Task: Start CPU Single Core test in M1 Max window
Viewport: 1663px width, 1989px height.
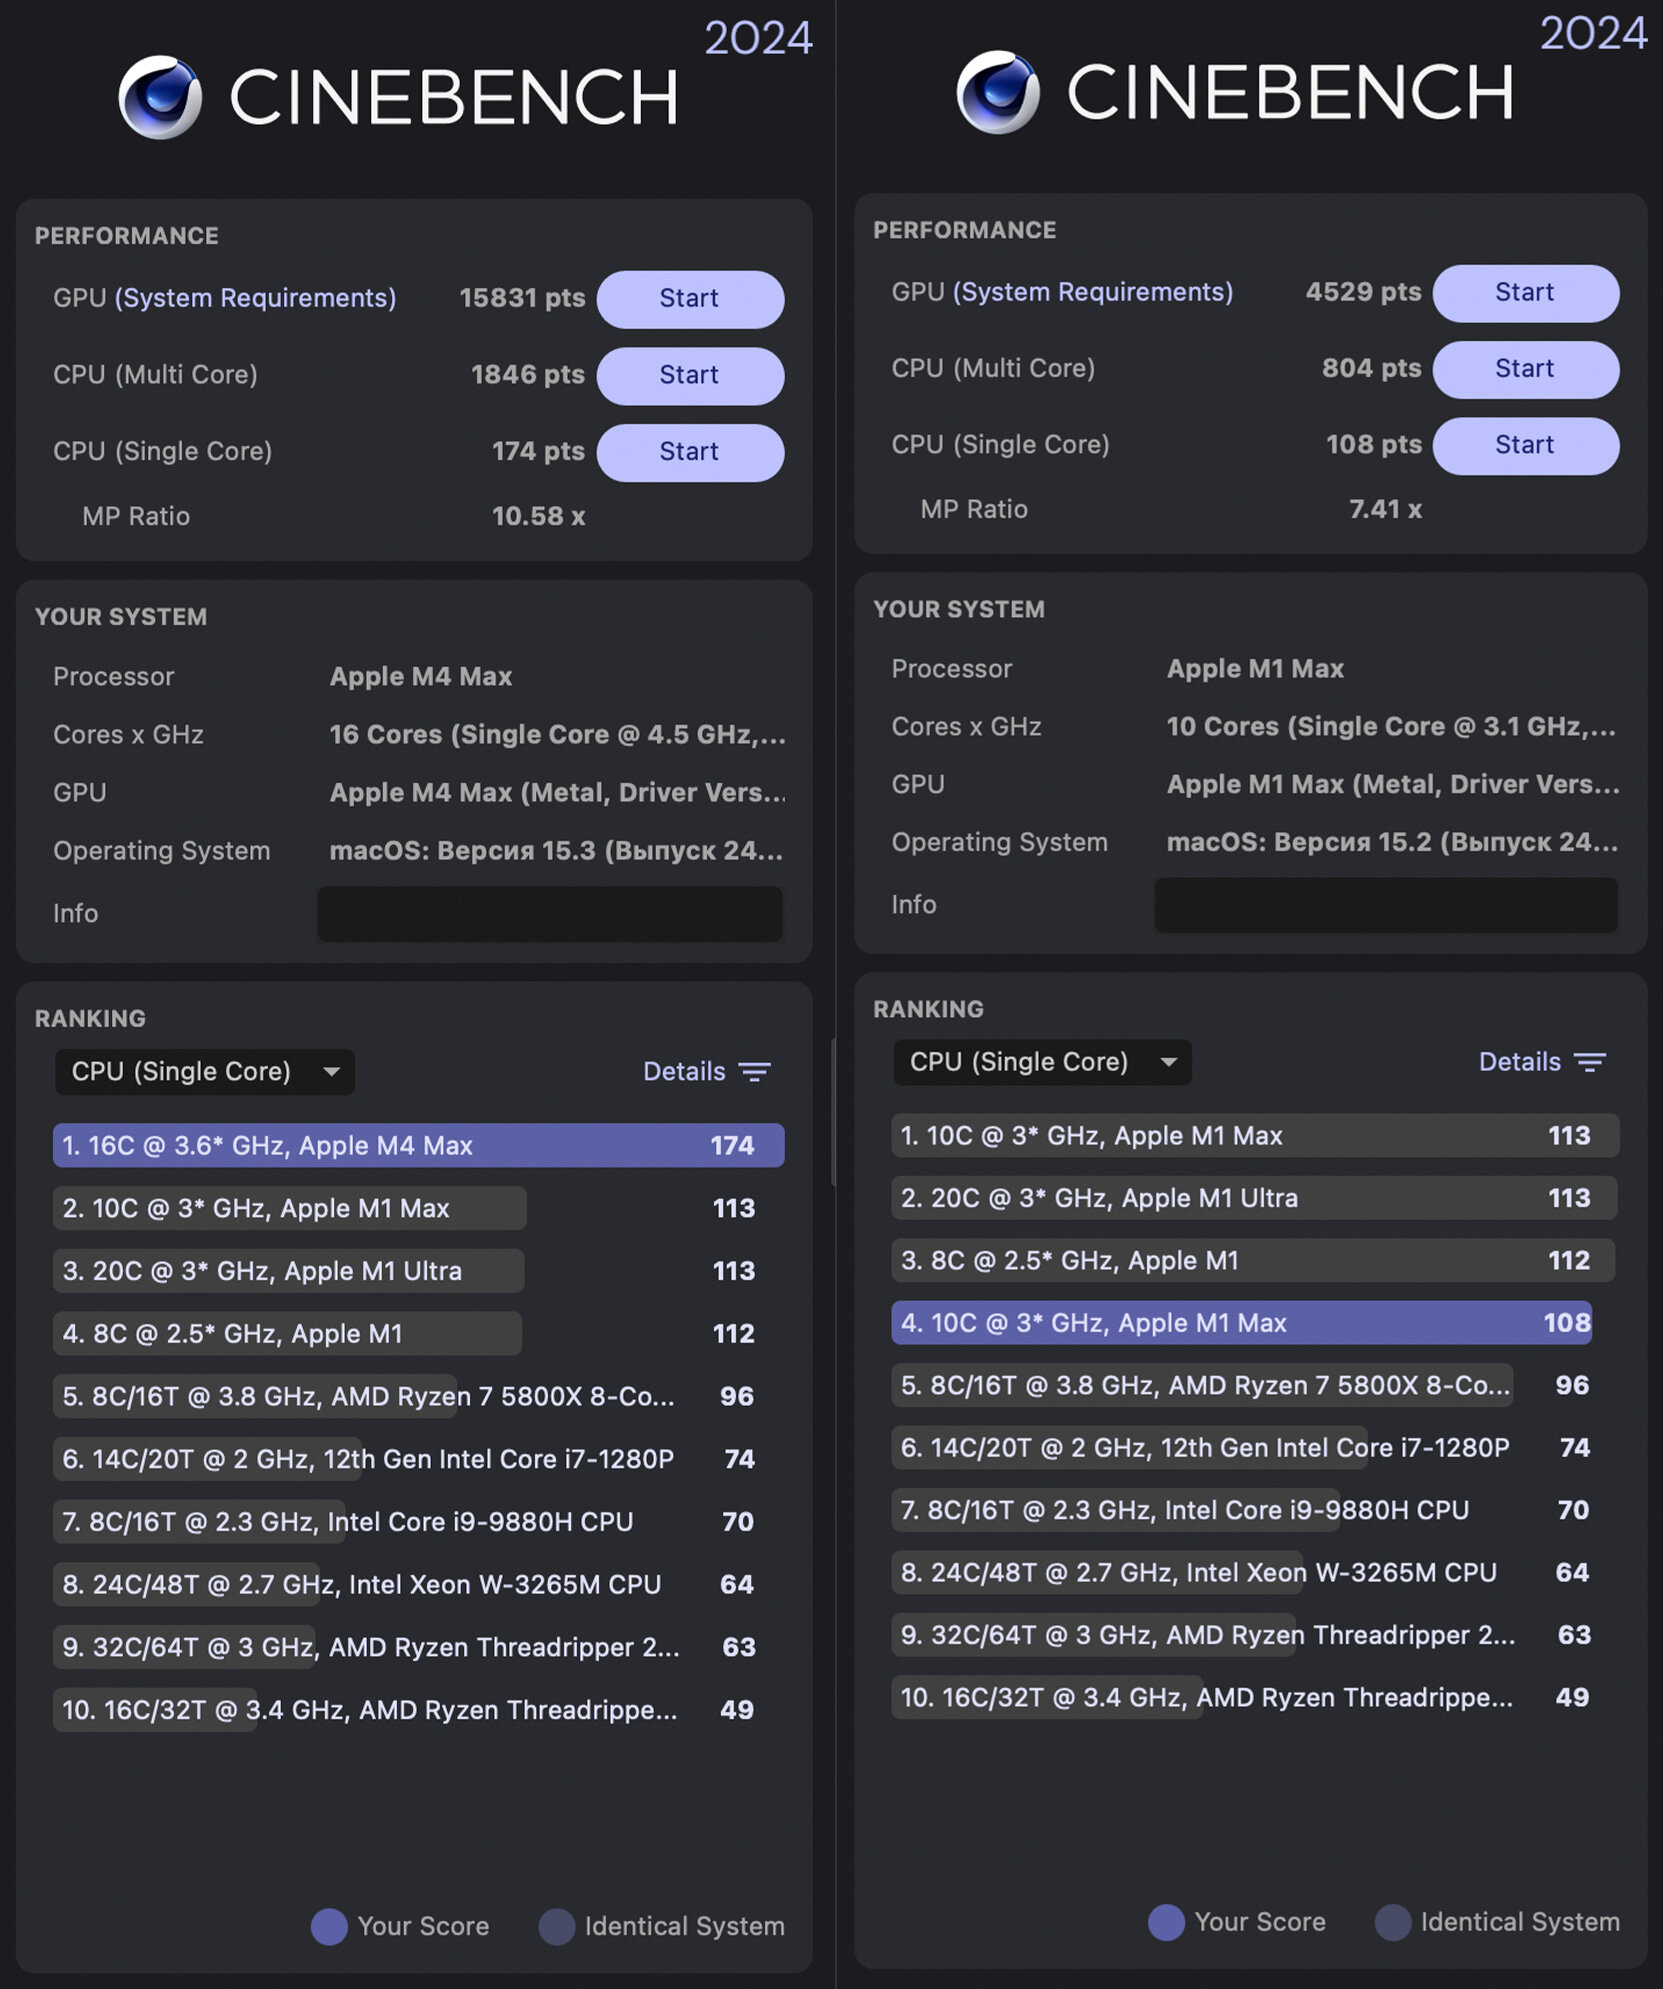Action: coord(1526,445)
